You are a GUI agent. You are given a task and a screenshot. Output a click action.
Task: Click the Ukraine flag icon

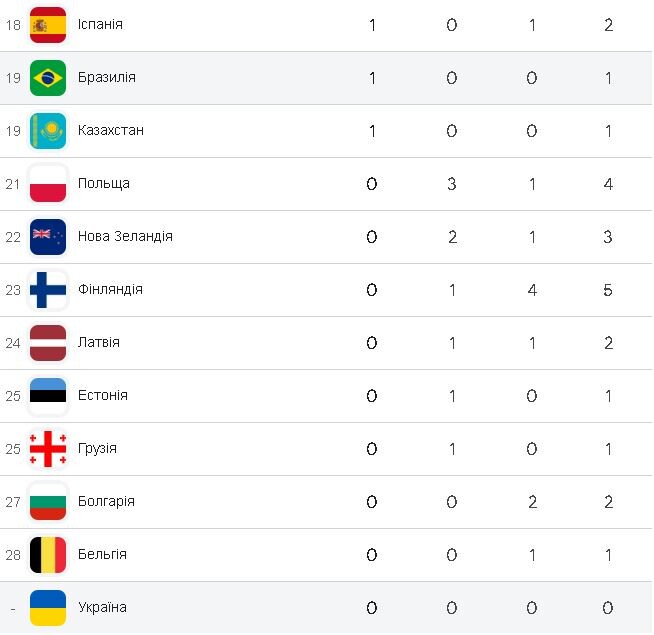pyautogui.click(x=48, y=608)
